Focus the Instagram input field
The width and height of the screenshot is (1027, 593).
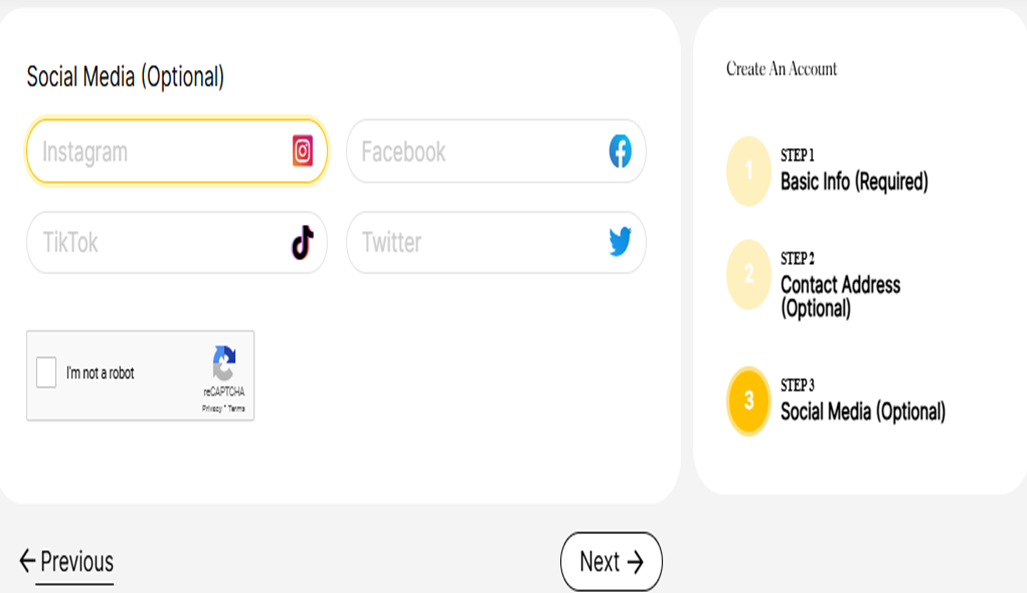(177, 151)
